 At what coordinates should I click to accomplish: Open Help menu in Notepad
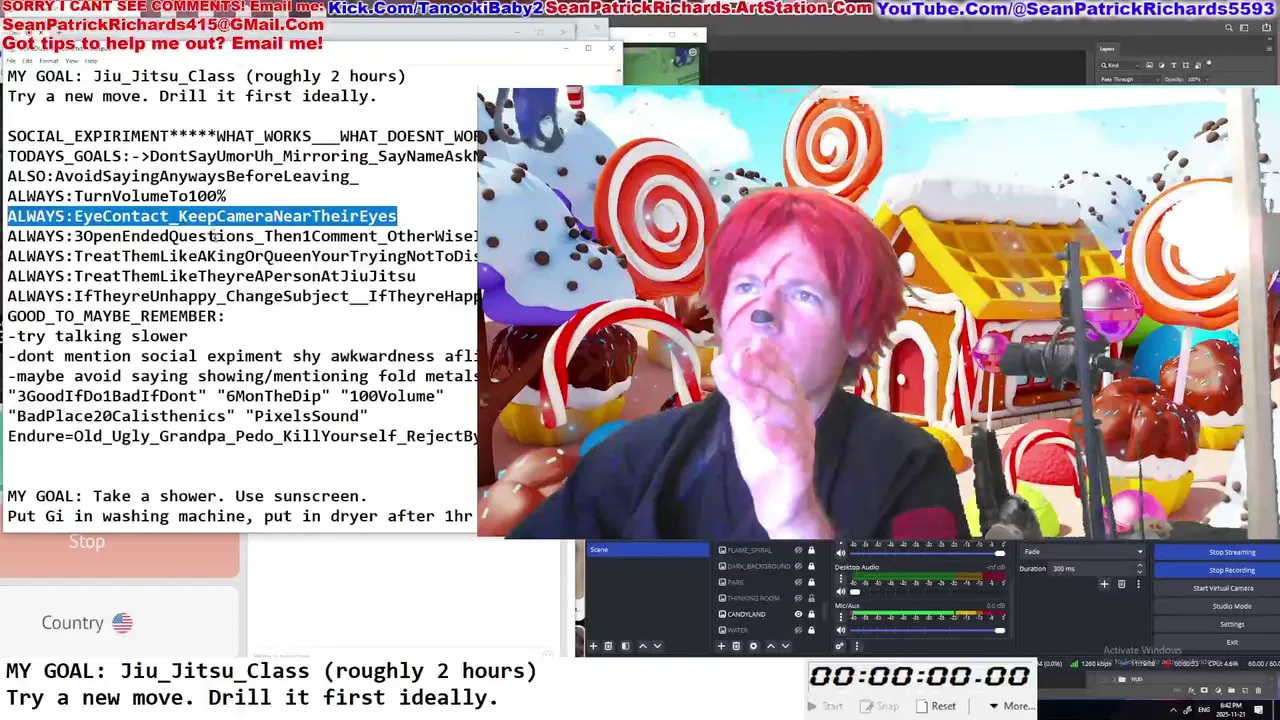pos(90,61)
